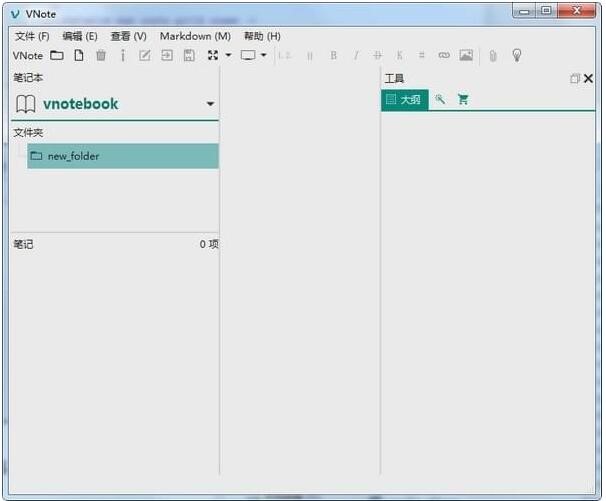Screen dimensions: 606x501
Task: Select the new_folder item in folder list
Action: coord(73,156)
